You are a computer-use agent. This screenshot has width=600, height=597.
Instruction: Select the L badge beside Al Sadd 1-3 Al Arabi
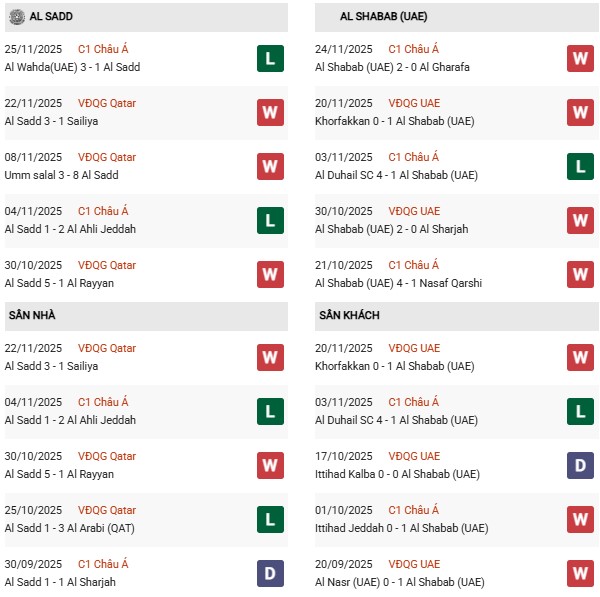coord(269,520)
